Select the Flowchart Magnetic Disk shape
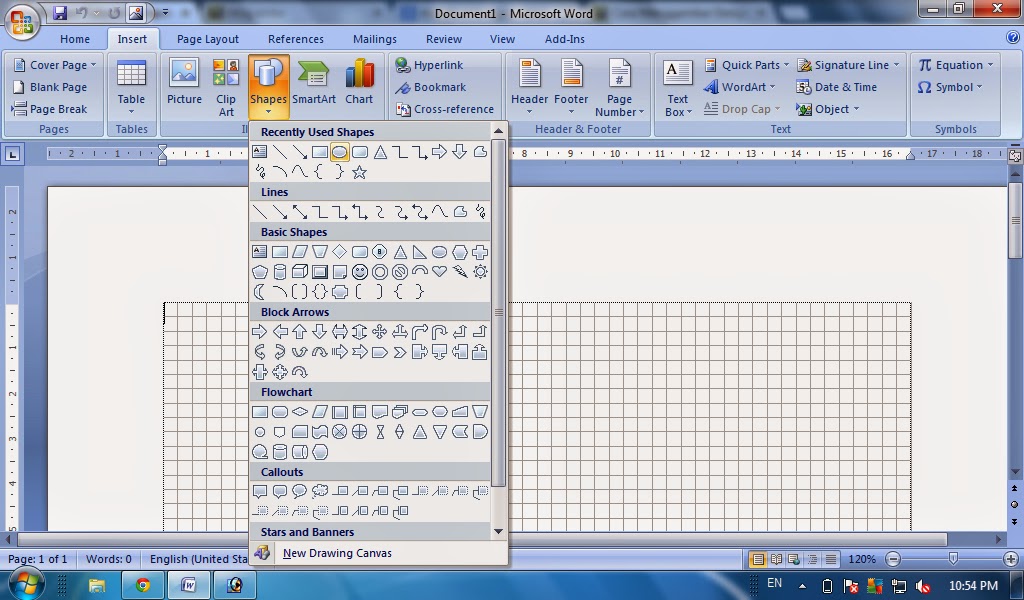 280,452
